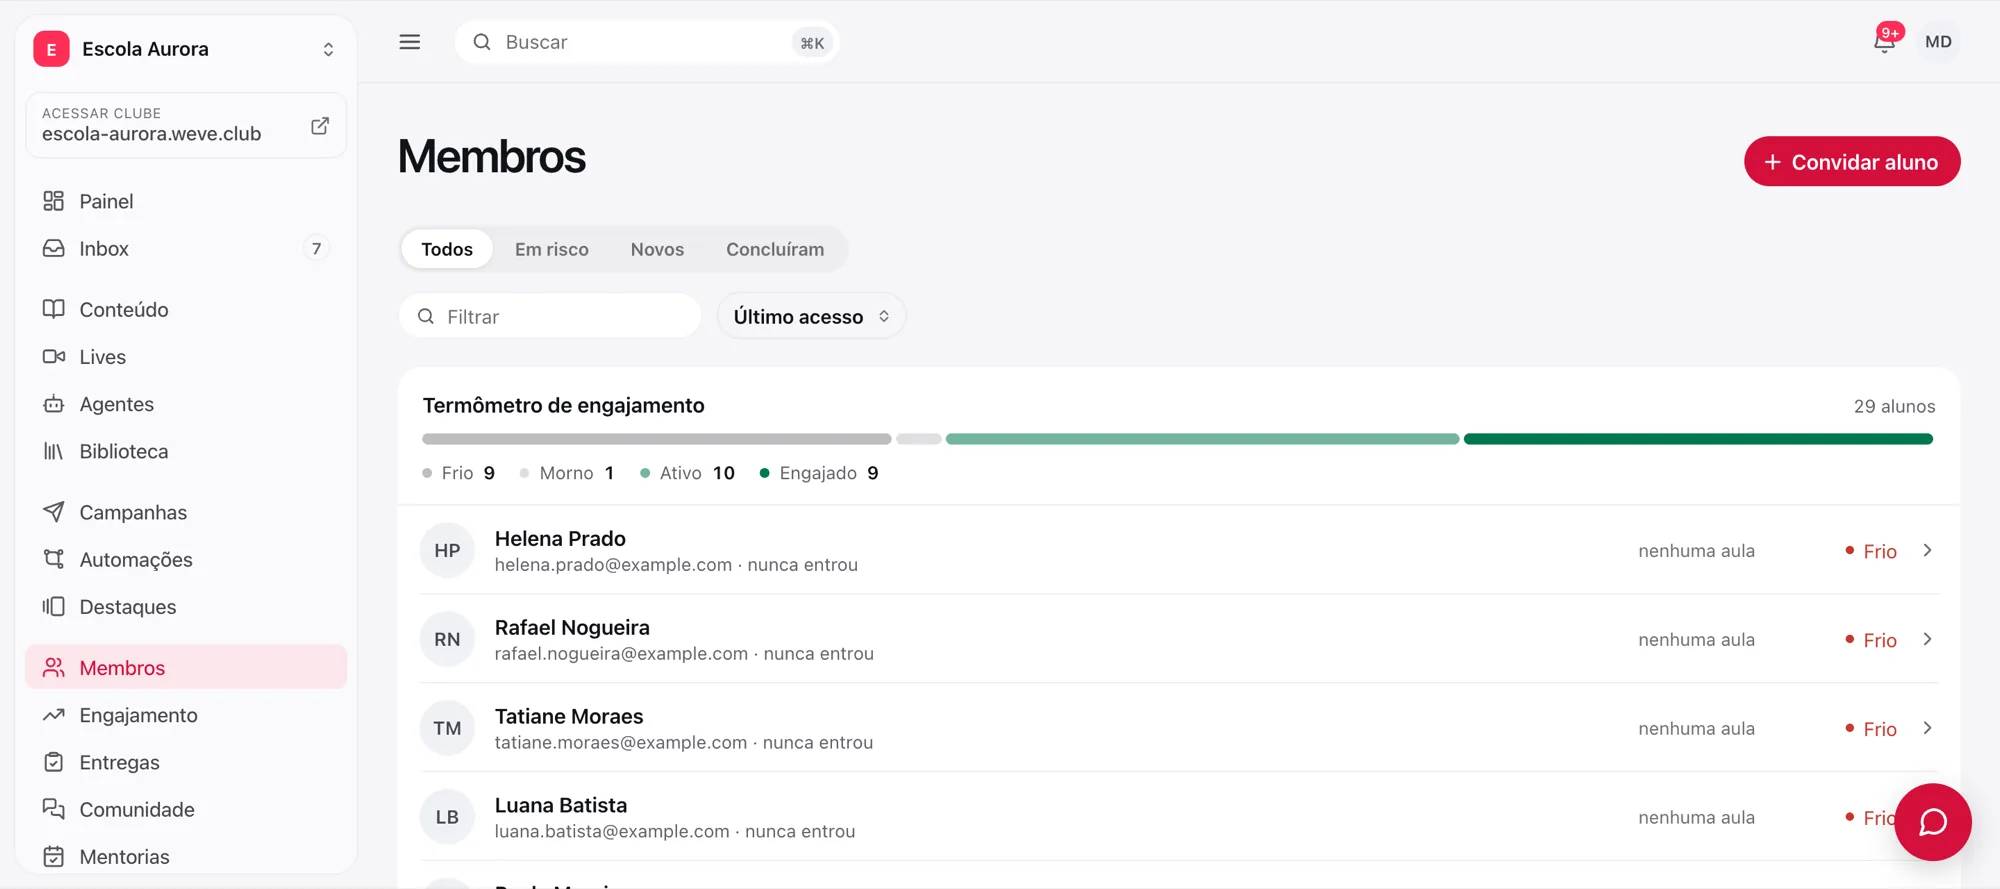The height and width of the screenshot is (889, 2000).
Task: Go to Painel in the sidebar
Action: (x=186, y=201)
